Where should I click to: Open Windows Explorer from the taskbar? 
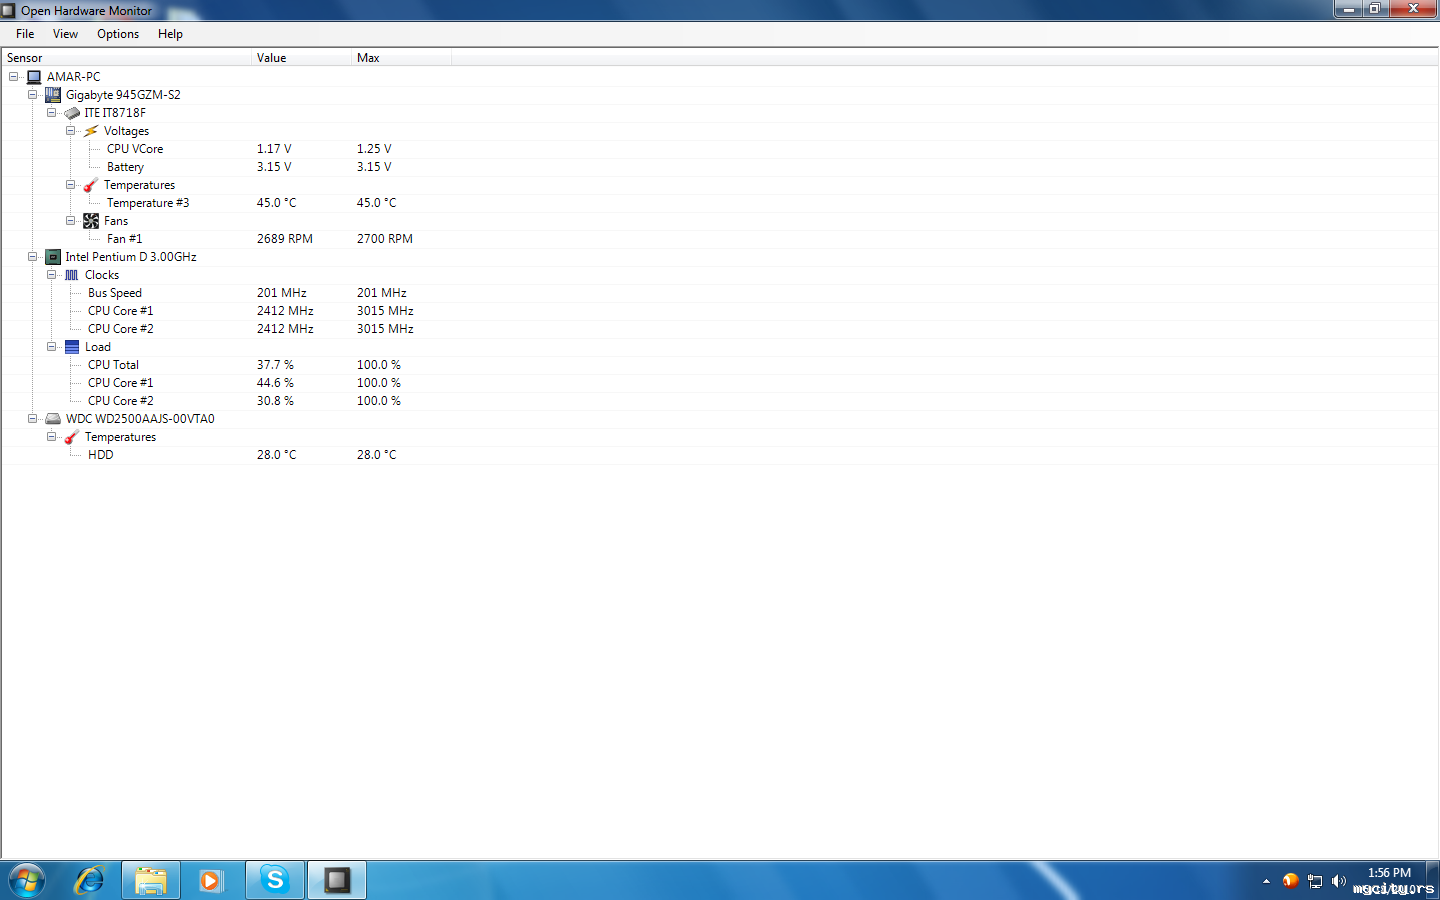tap(151, 880)
